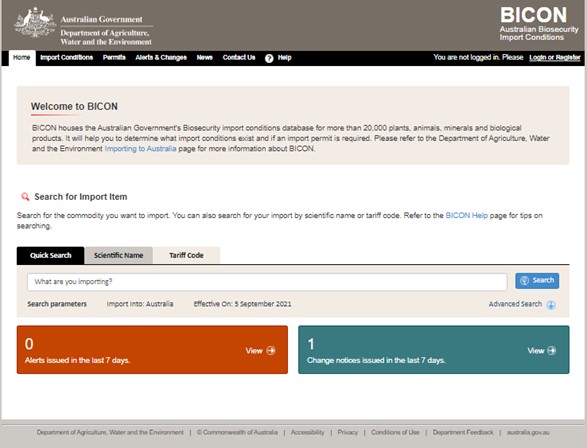Open the Help menu item
The width and height of the screenshot is (587, 448).
(x=285, y=58)
